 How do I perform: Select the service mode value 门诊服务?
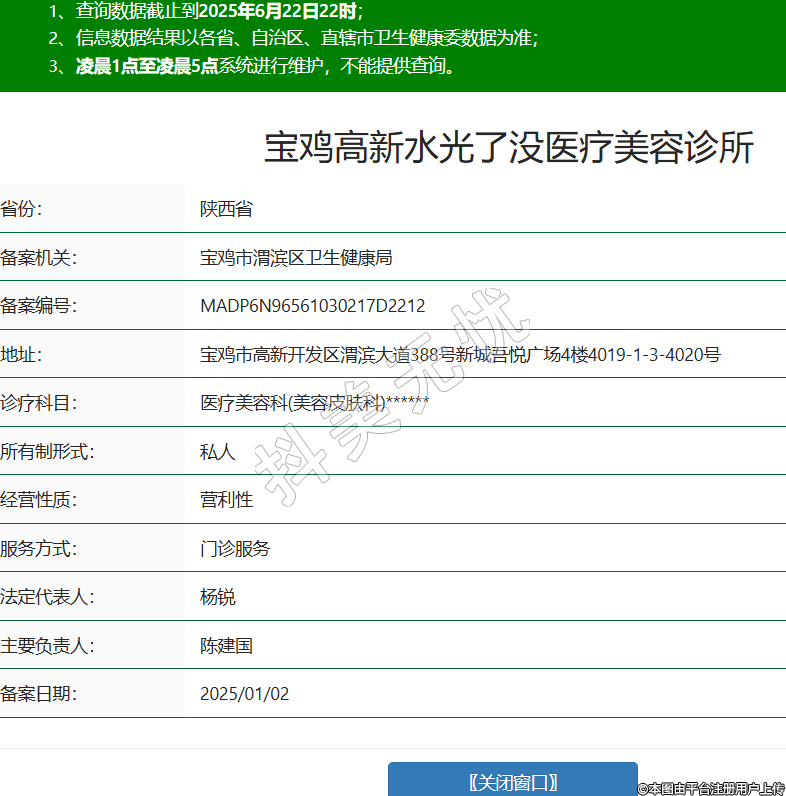(235, 549)
